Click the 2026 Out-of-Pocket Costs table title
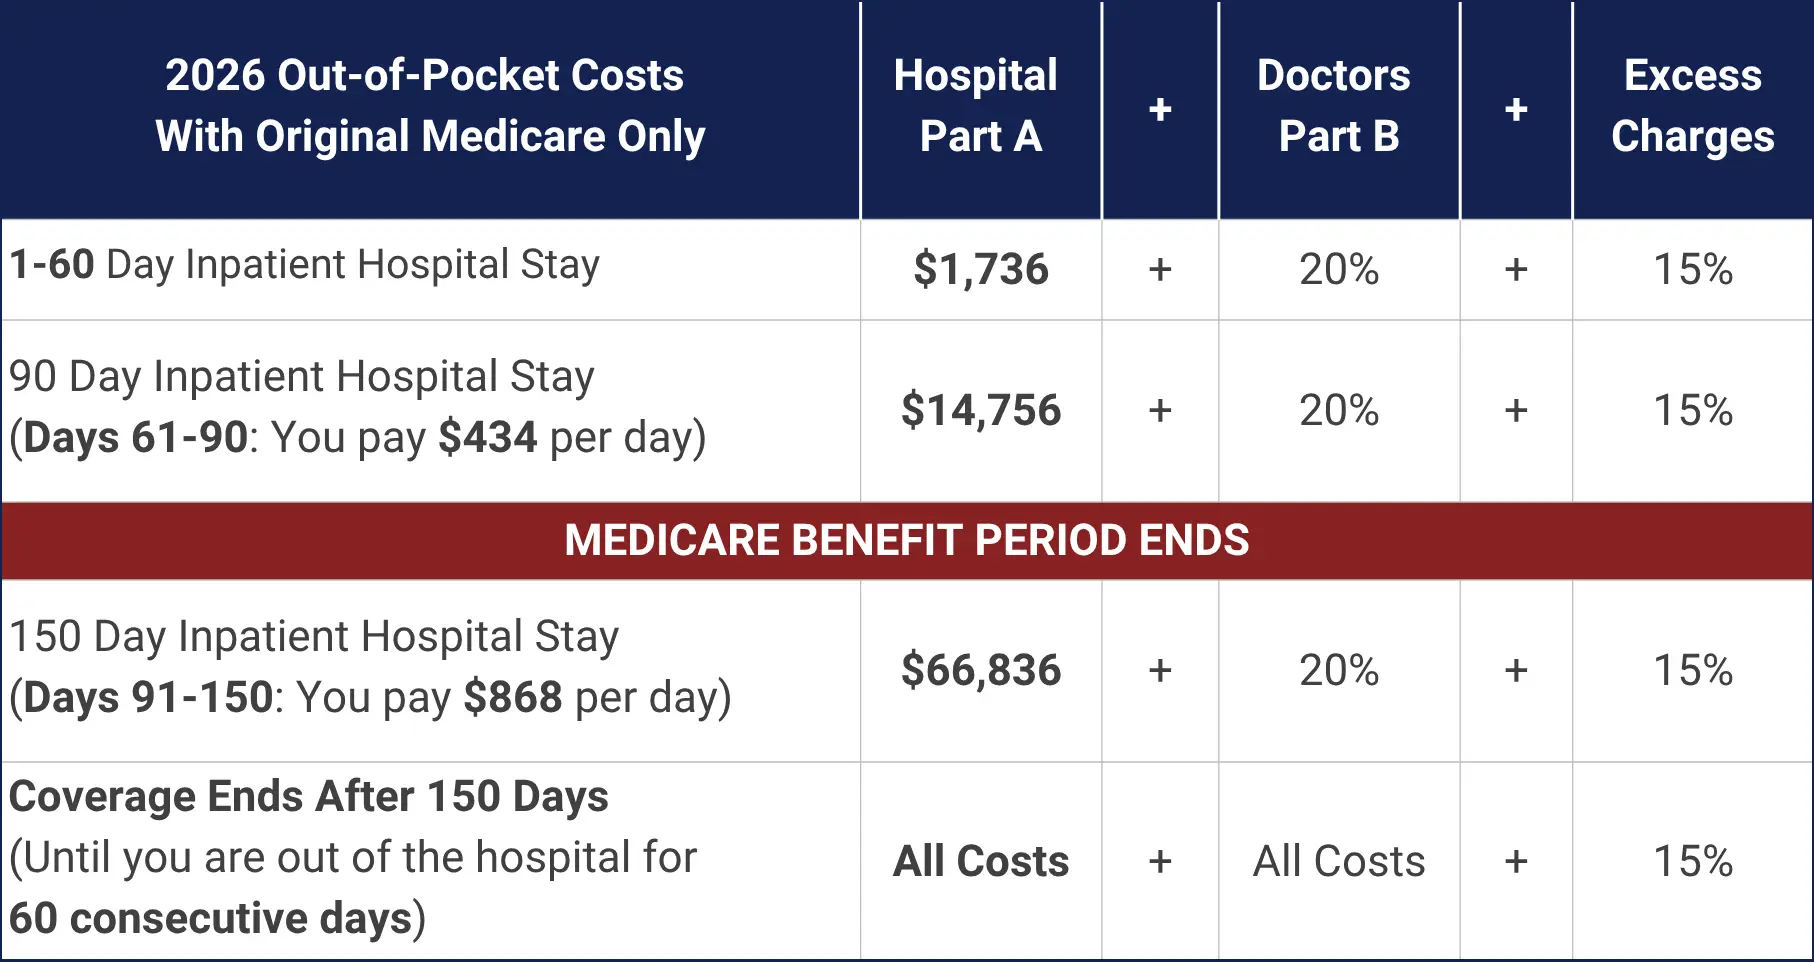Image resolution: width=1814 pixels, height=962 pixels. coord(430,106)
